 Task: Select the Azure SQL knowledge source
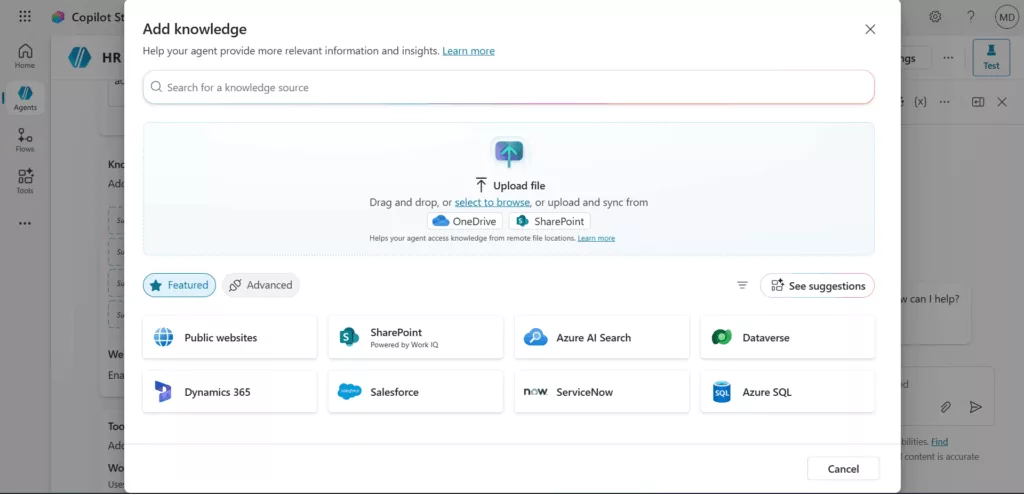(x=788, y=391)
